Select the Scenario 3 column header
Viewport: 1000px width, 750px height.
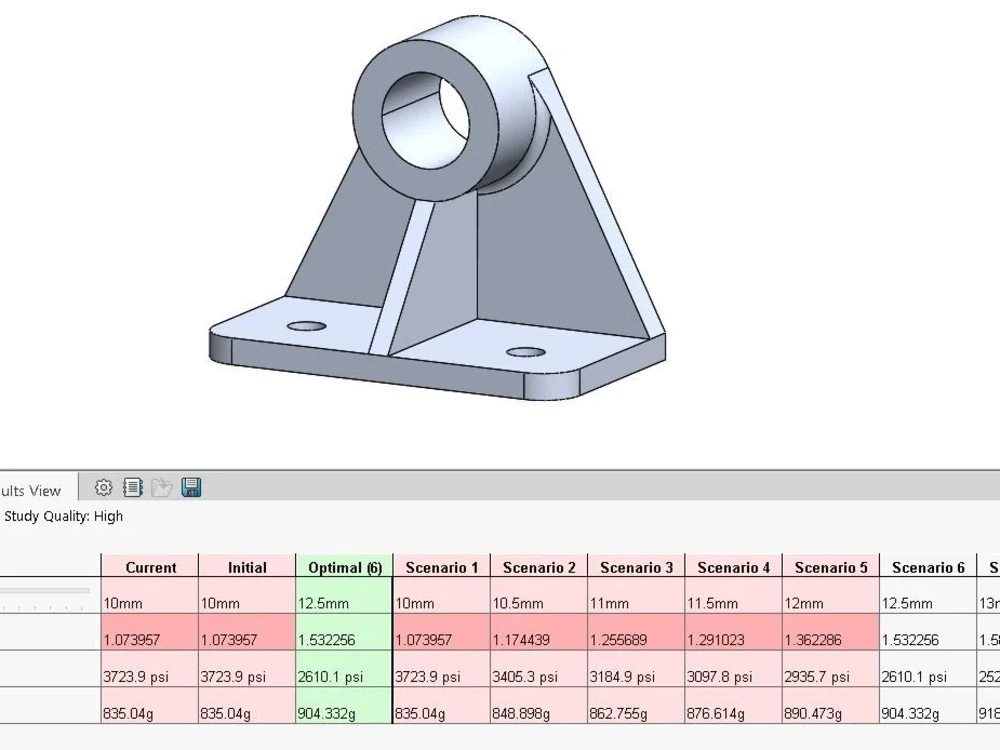636,567
